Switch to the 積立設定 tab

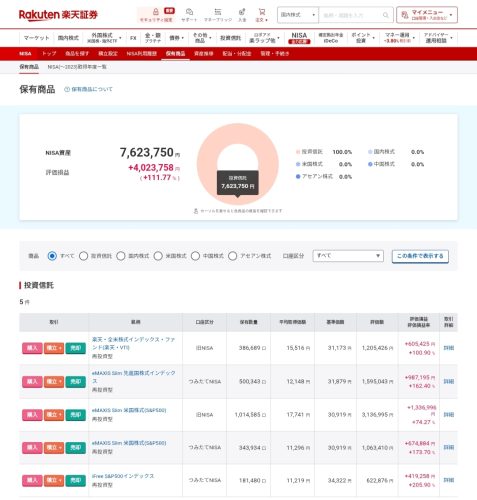[x=108, y=54]
